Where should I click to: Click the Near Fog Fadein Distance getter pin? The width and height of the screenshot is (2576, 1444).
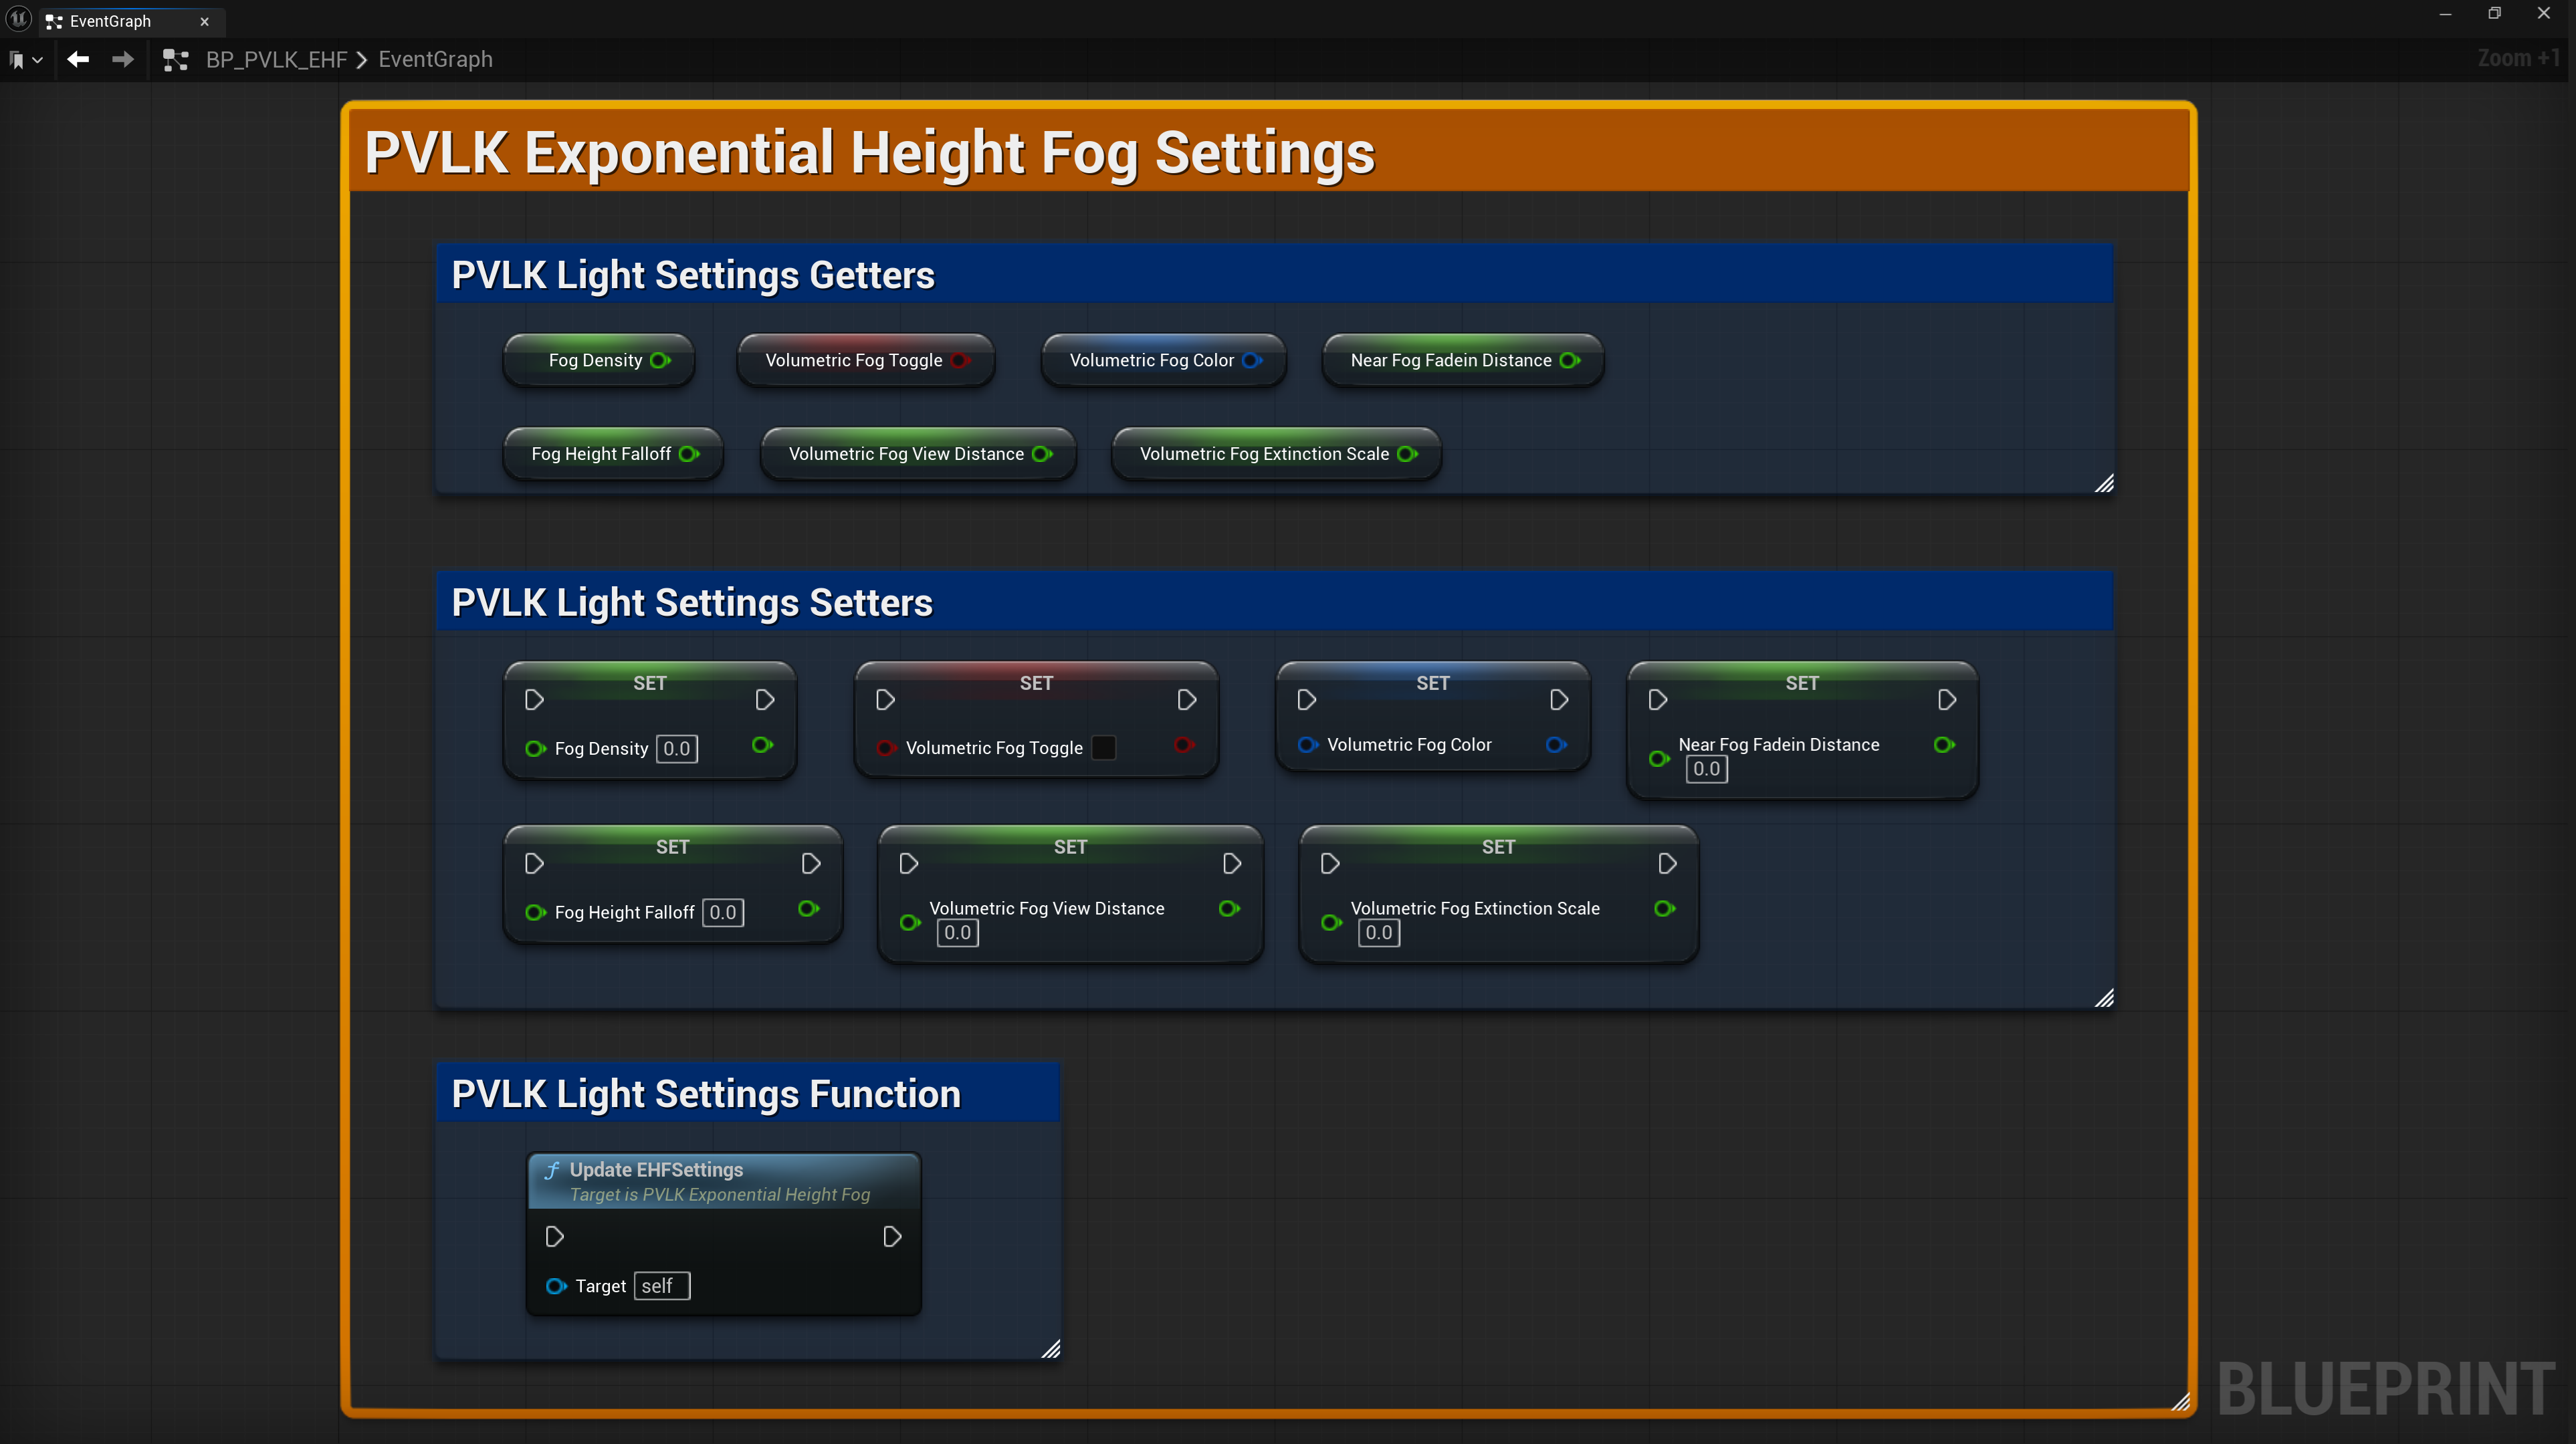(x=1570, y=360)
